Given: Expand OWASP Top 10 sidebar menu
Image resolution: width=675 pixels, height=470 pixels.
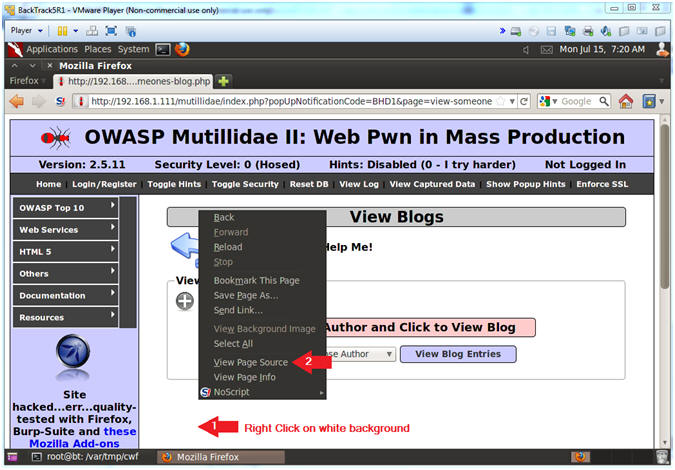Looking at the screenshot, I should point(65,208).
